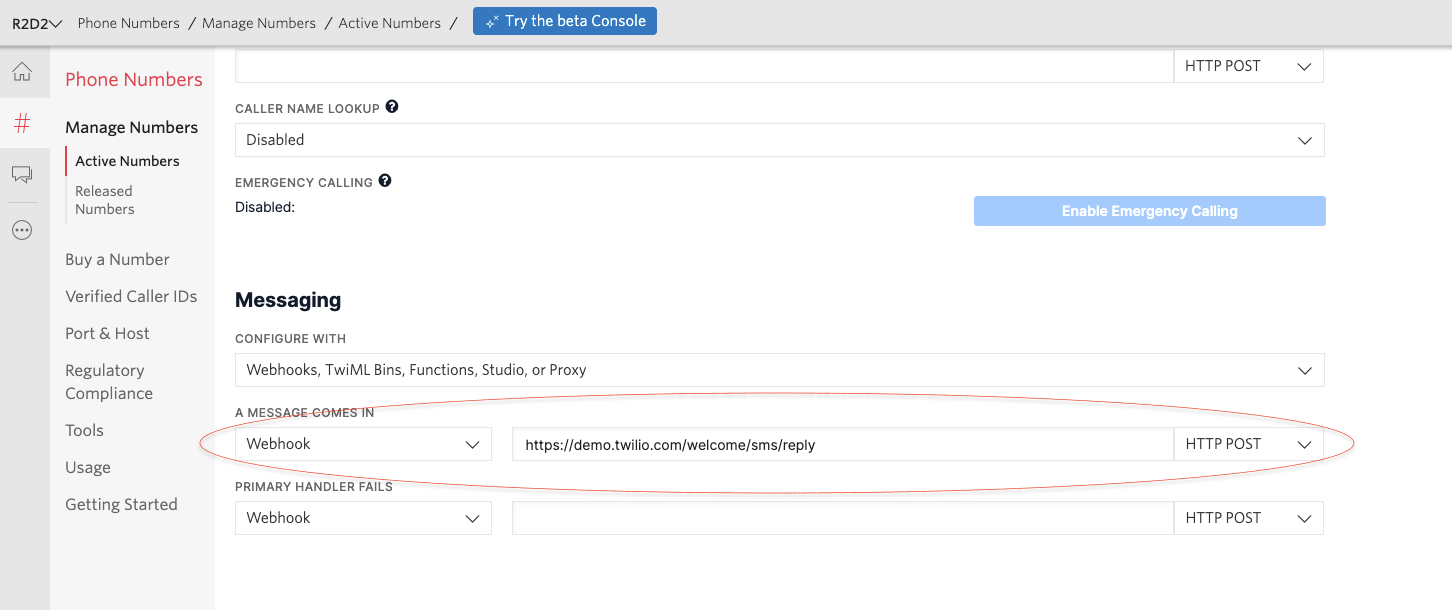Select Active Numbers in the sidebar

tap(126, 160)
